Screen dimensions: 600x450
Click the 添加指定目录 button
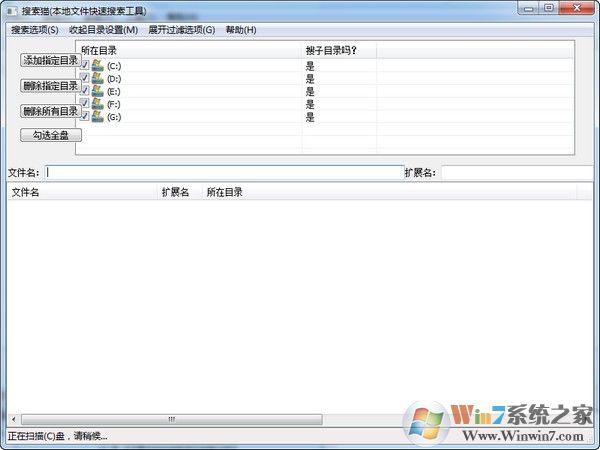[50, 60]
